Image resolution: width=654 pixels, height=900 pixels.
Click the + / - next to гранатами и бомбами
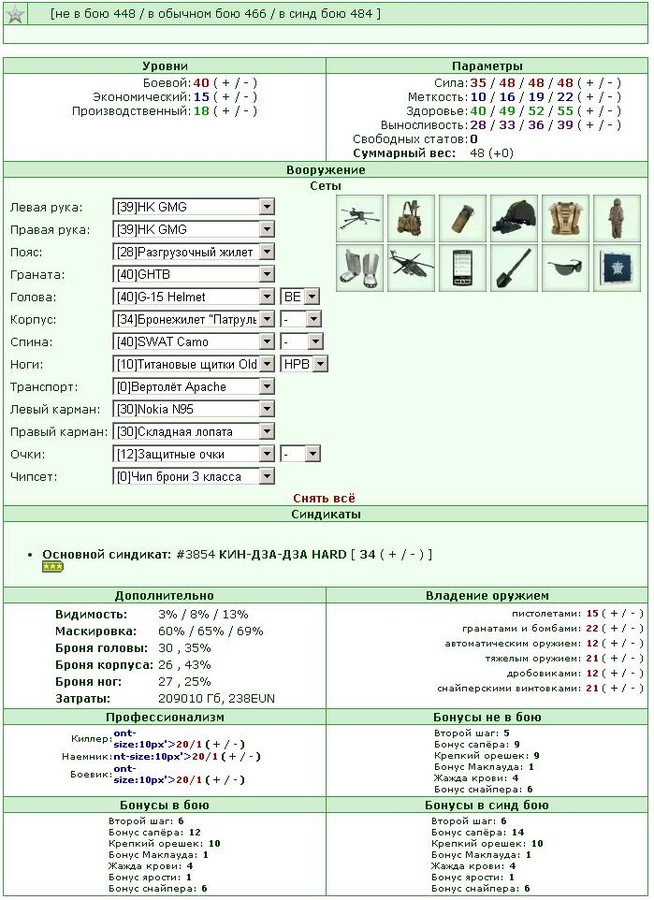623,628
